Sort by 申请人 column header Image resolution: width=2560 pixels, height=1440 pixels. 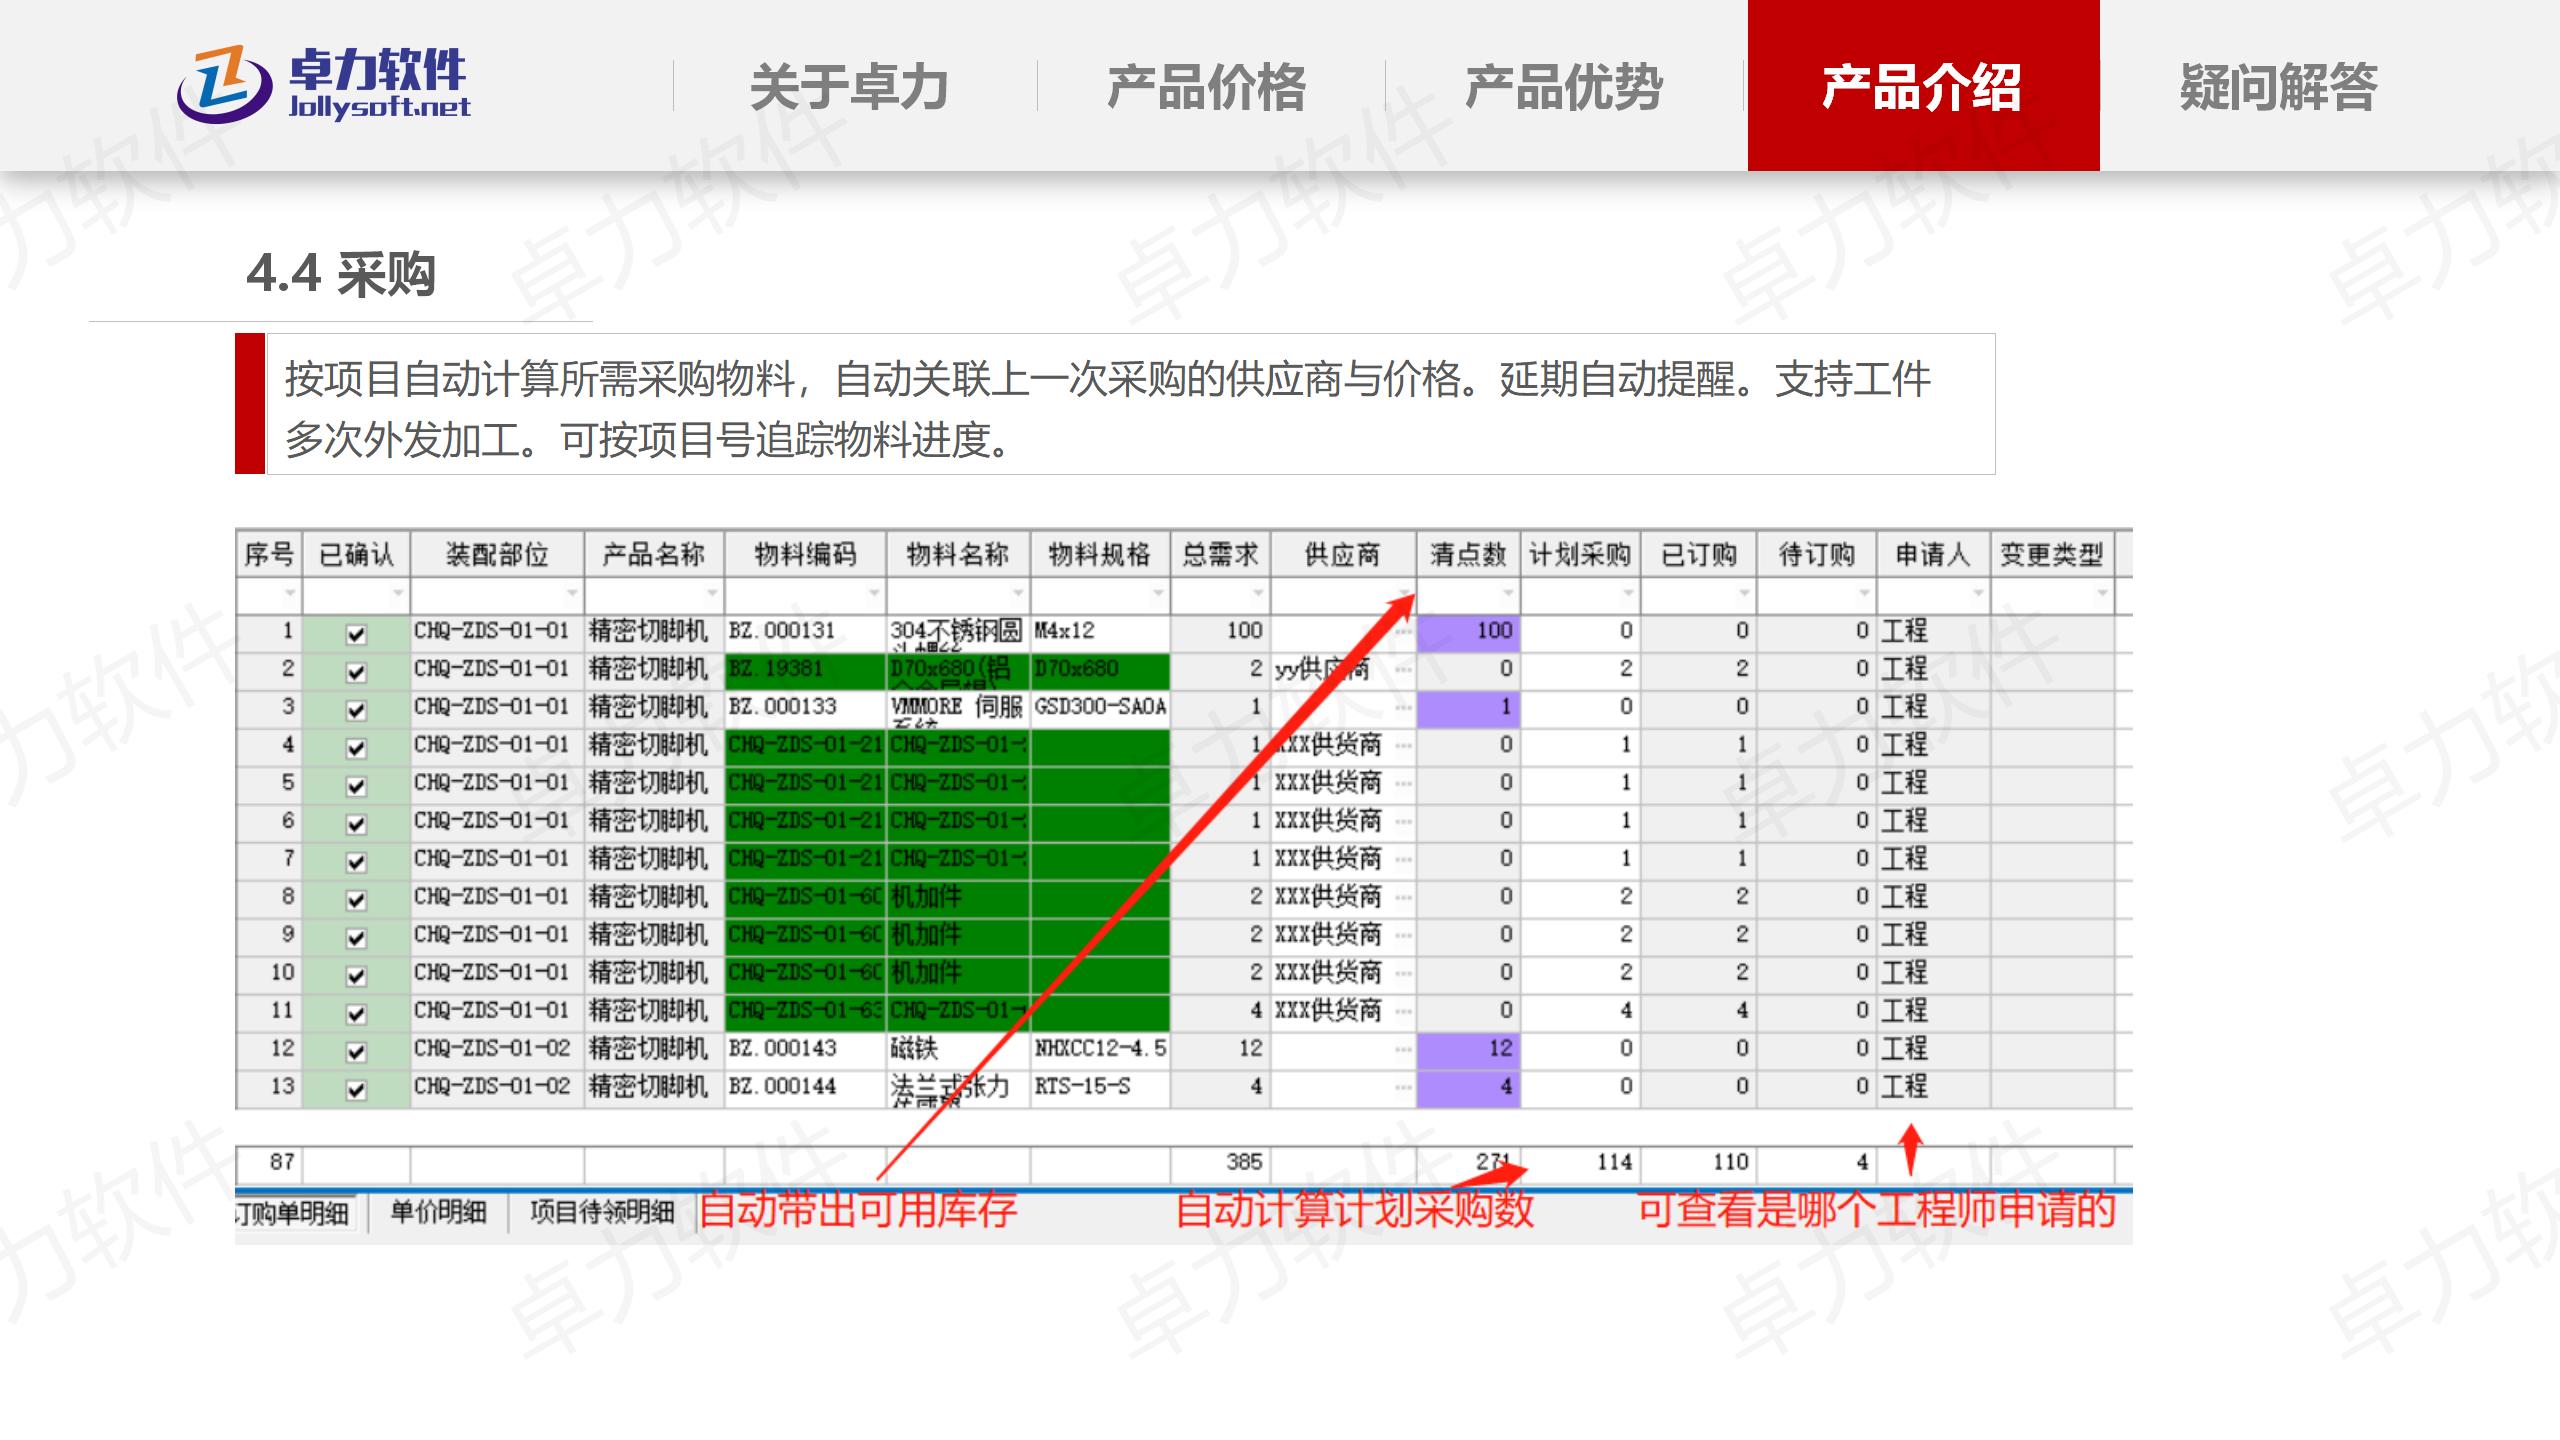1933,554
